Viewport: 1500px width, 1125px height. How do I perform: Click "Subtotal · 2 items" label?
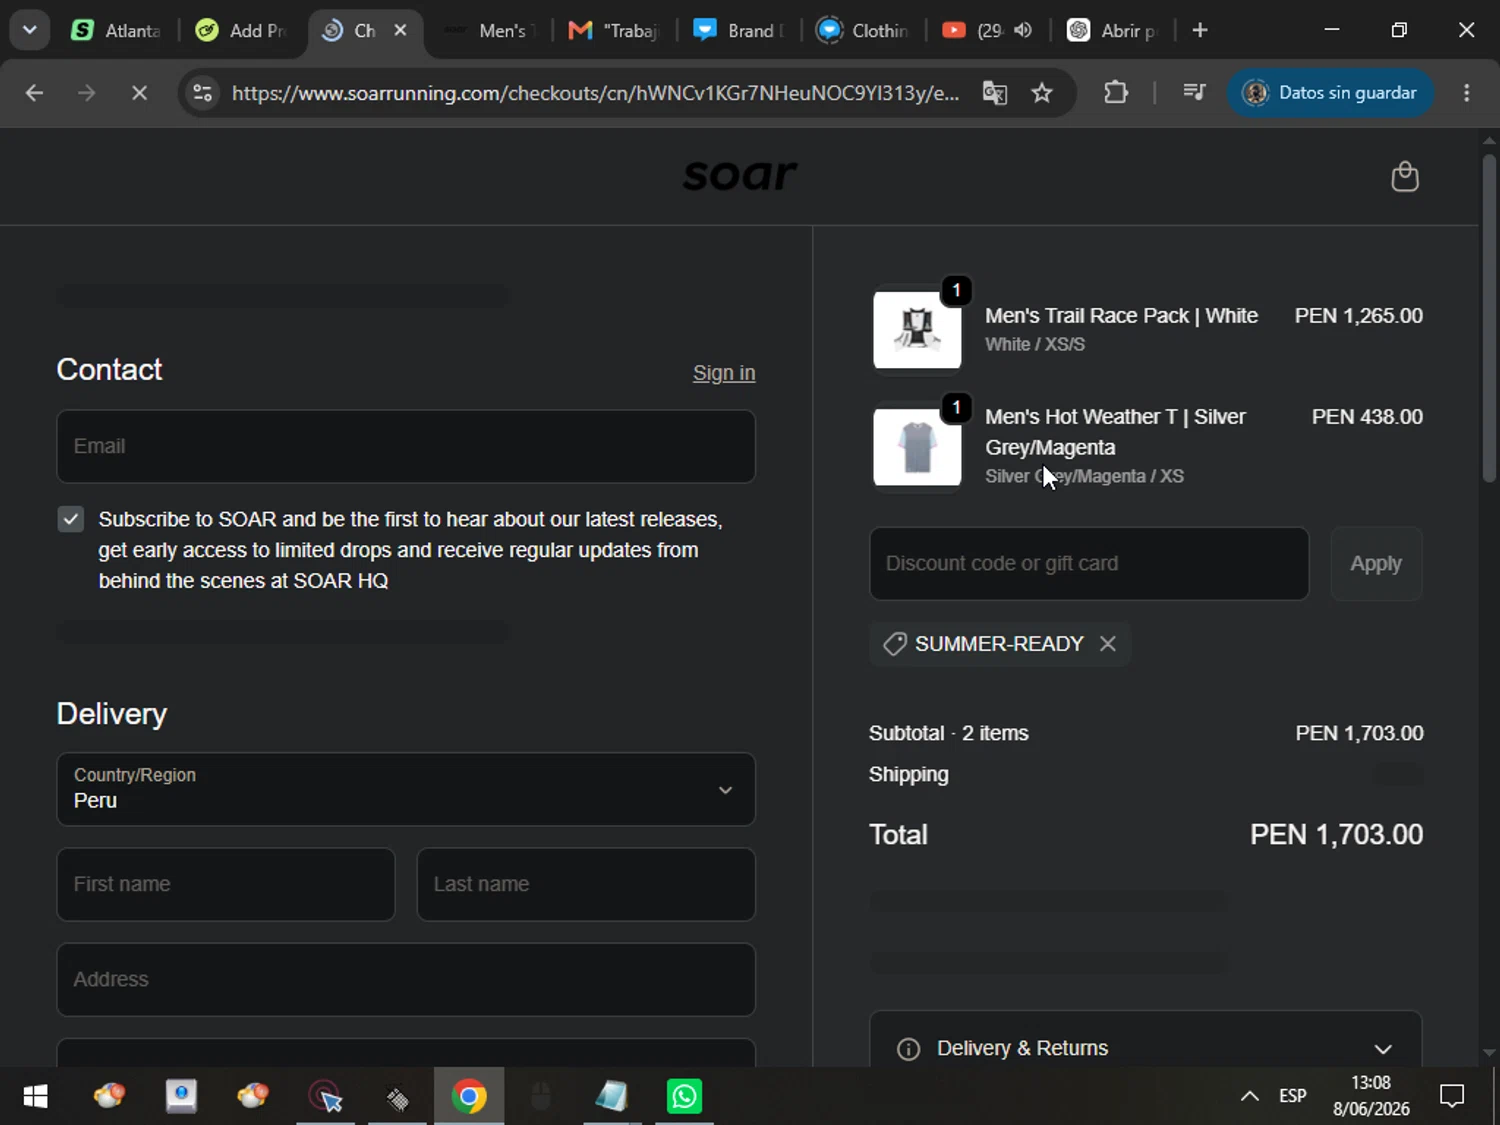click(948, 733)
